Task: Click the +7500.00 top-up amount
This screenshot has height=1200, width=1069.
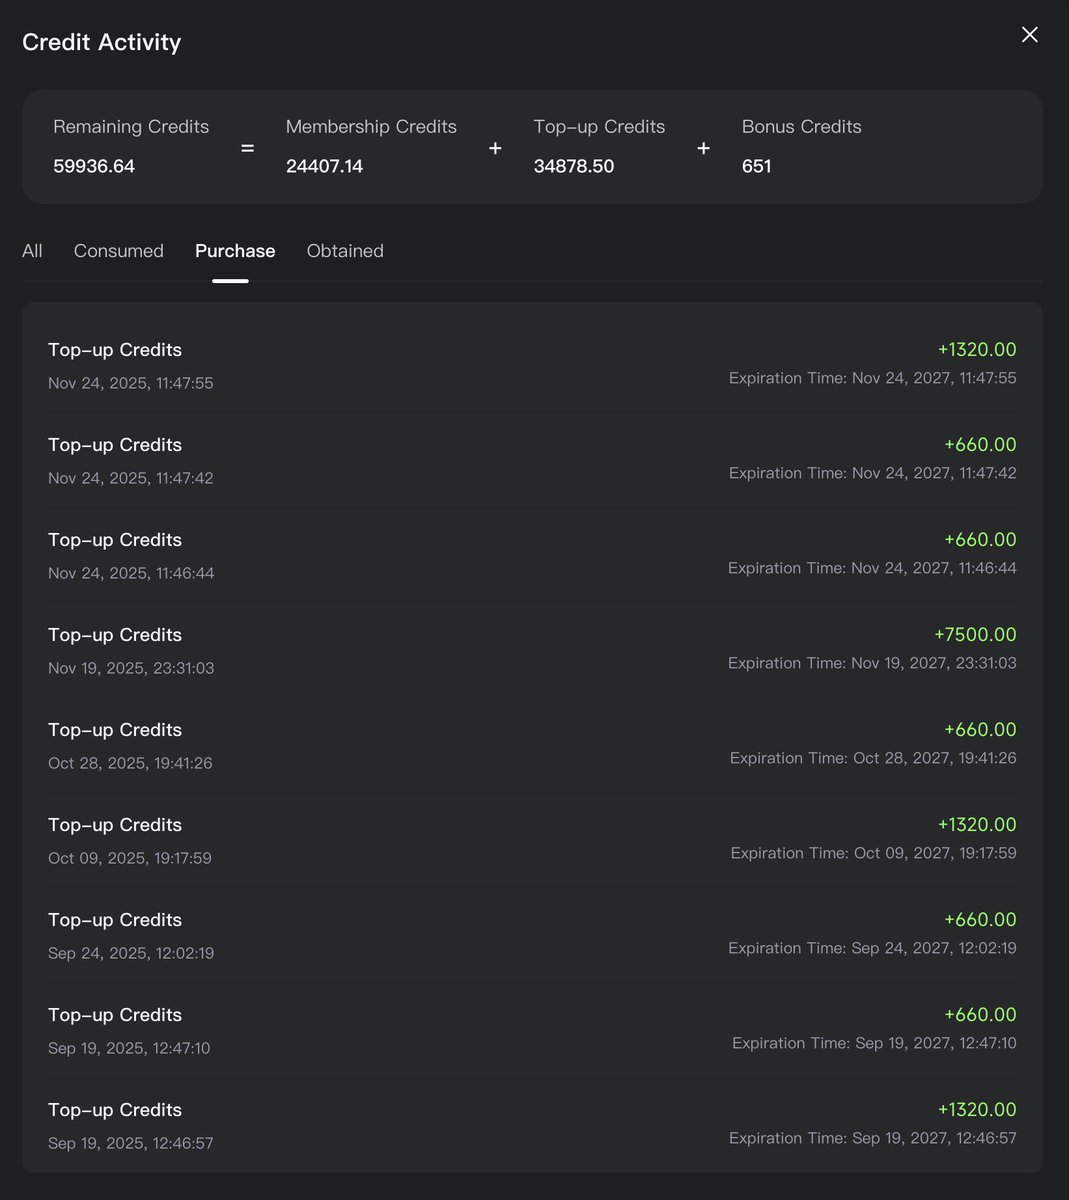Action: [x=975, y=635]
